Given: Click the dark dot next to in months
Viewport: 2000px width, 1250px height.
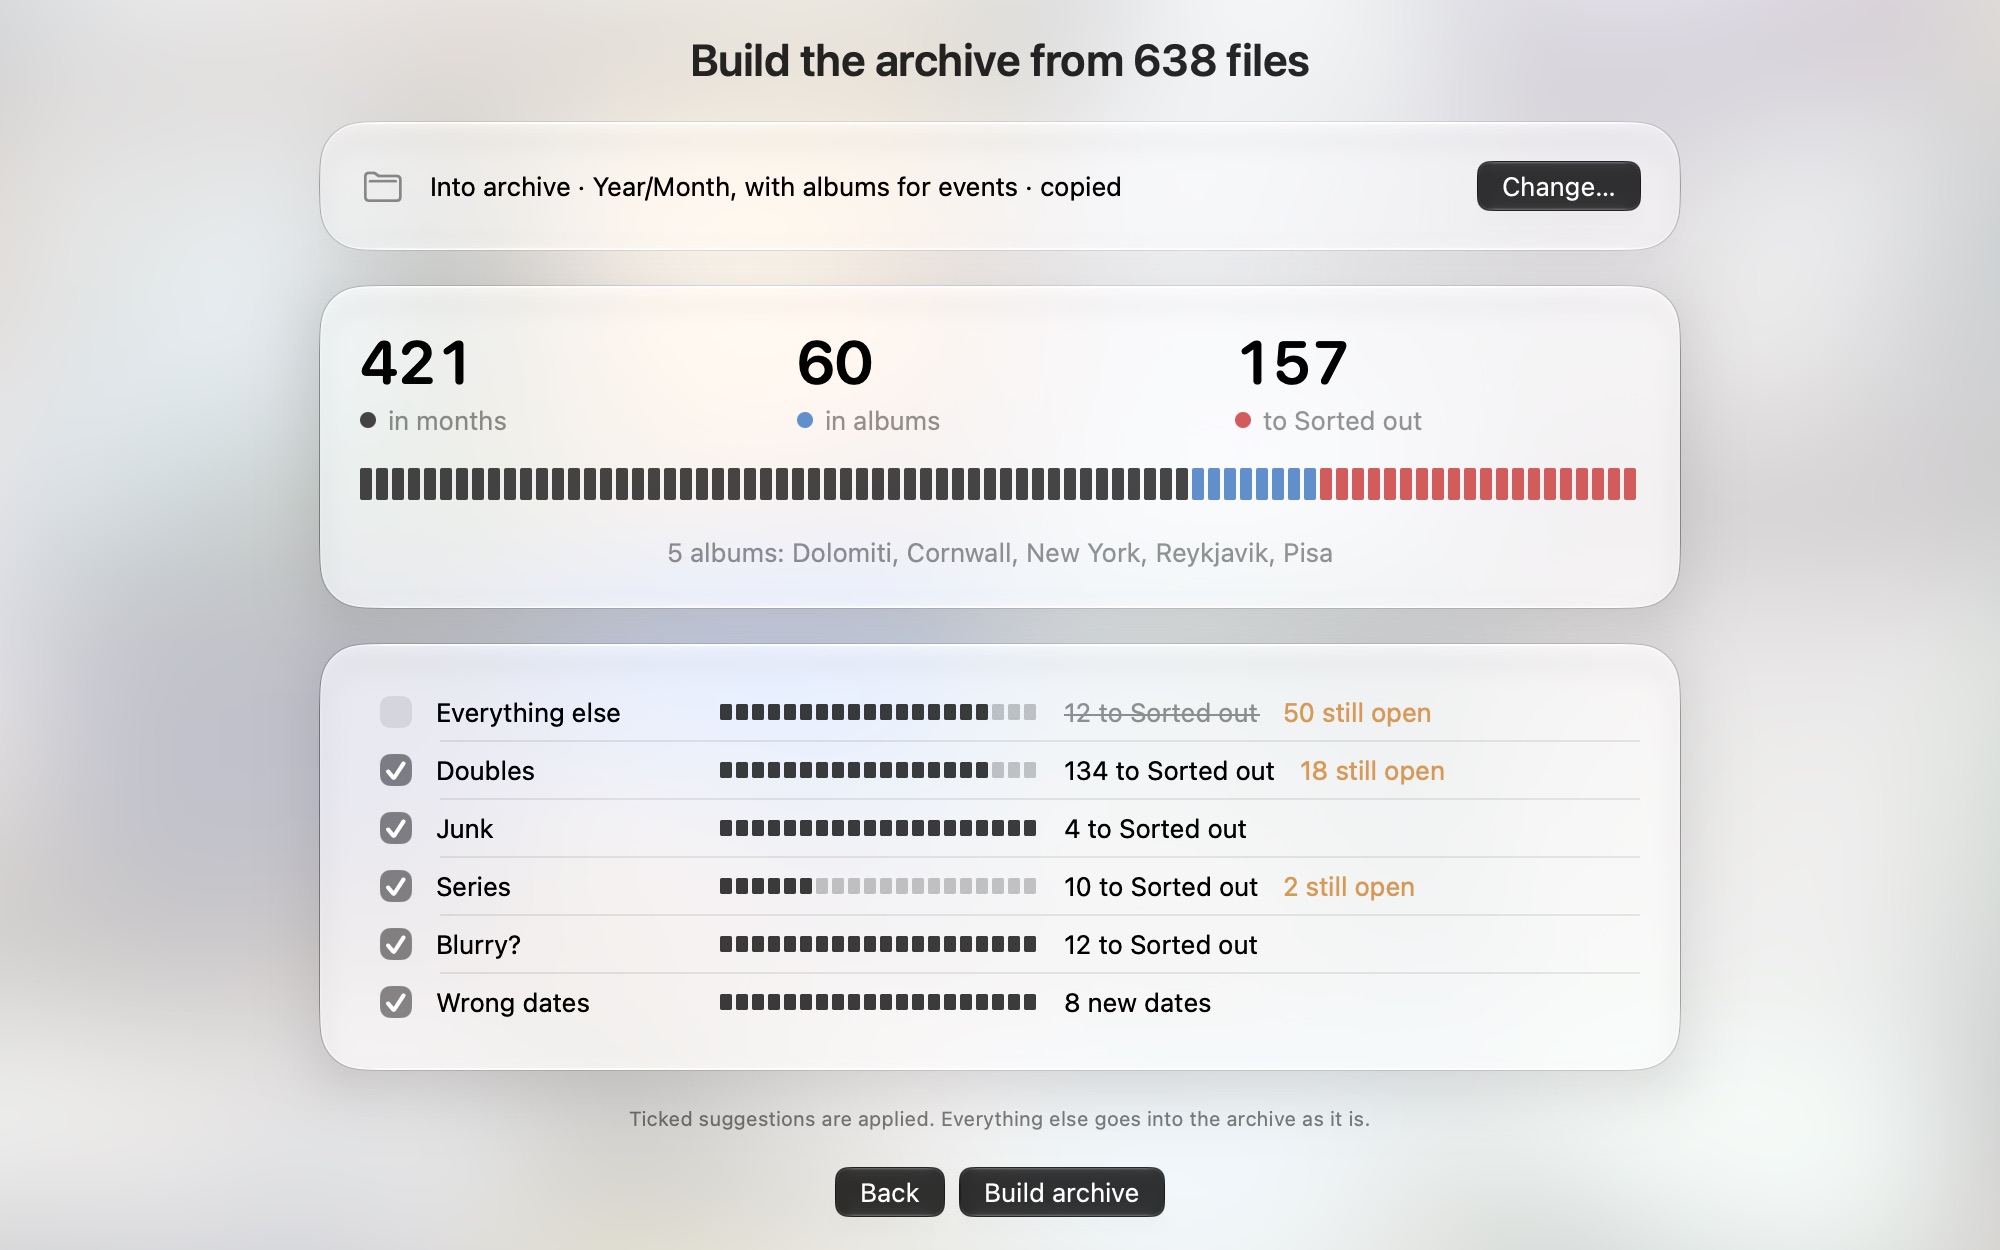Looking at the screenshot, I should pos(368,420).
